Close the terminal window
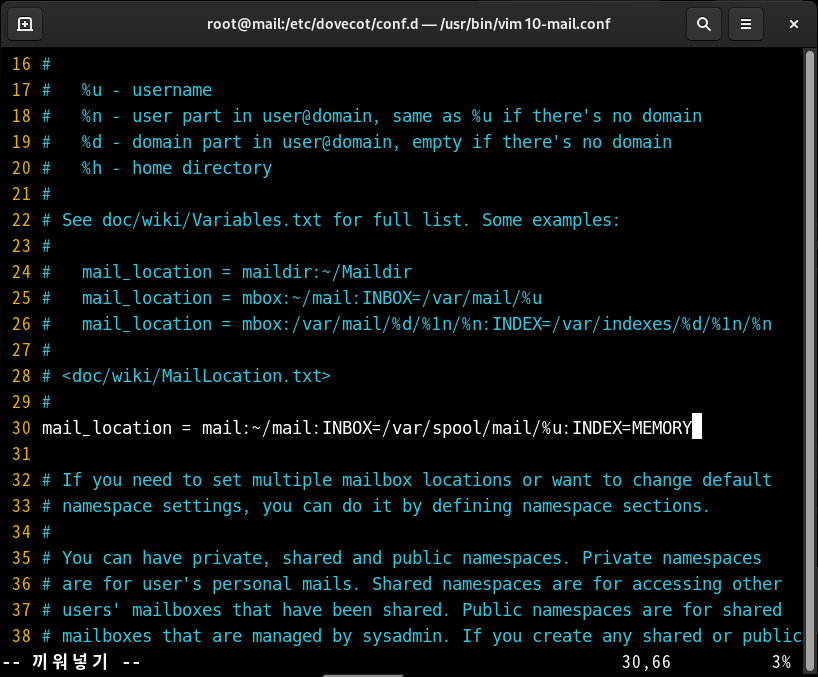818x677 pixels. coord(793,24)
